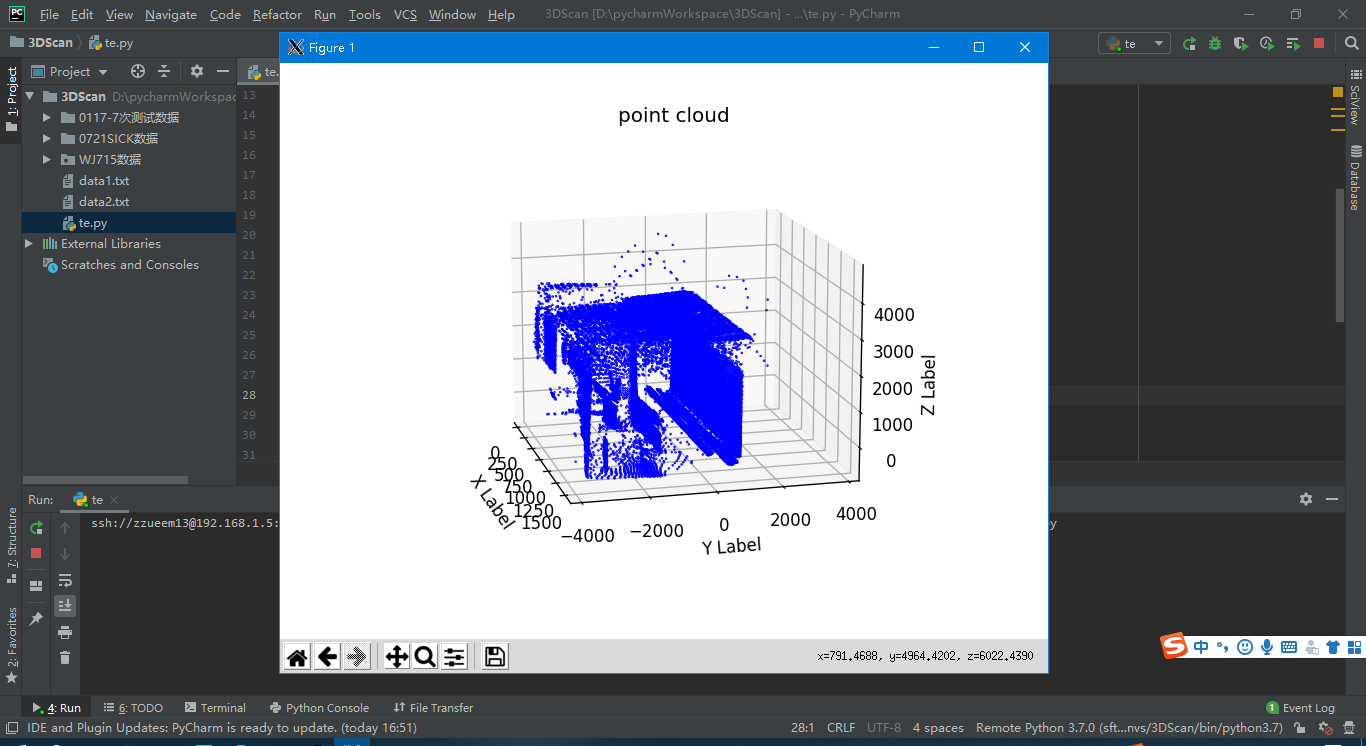Open the Navigate menu

[170, 14]
